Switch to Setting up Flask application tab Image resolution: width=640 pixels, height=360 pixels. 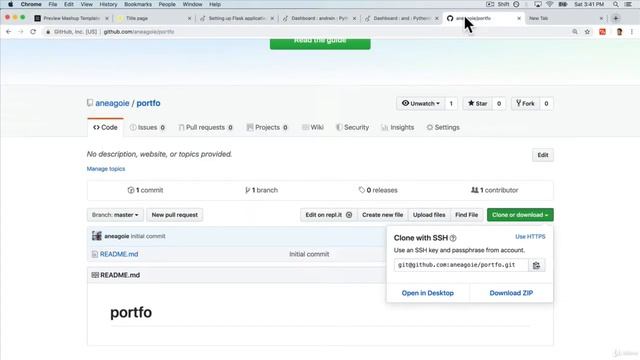237,18
